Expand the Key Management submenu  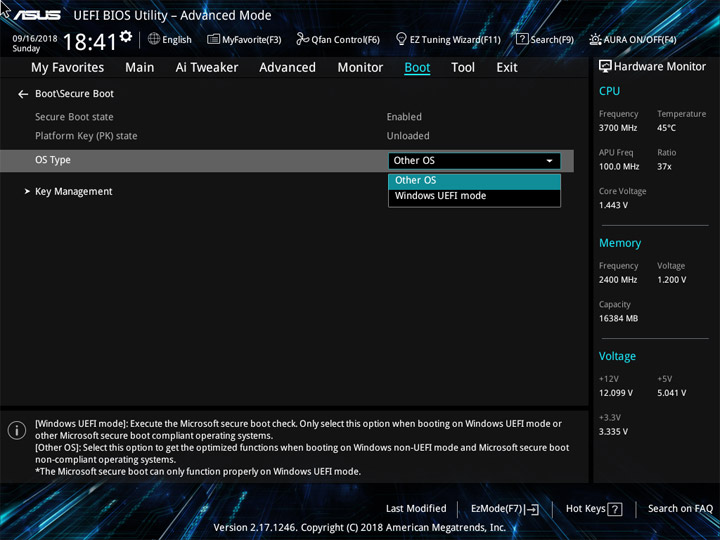pyautogui.click(x=73, y=191)
